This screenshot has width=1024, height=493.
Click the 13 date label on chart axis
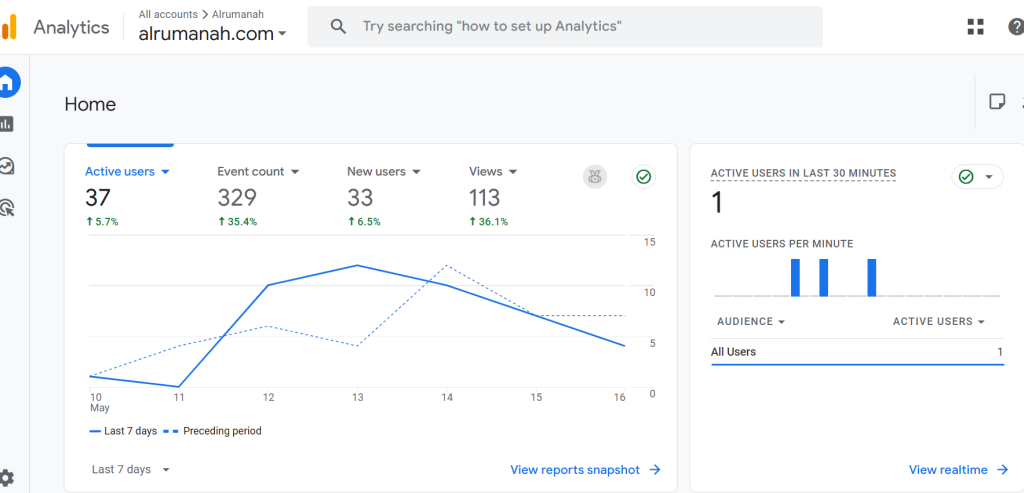pos(357,397)
